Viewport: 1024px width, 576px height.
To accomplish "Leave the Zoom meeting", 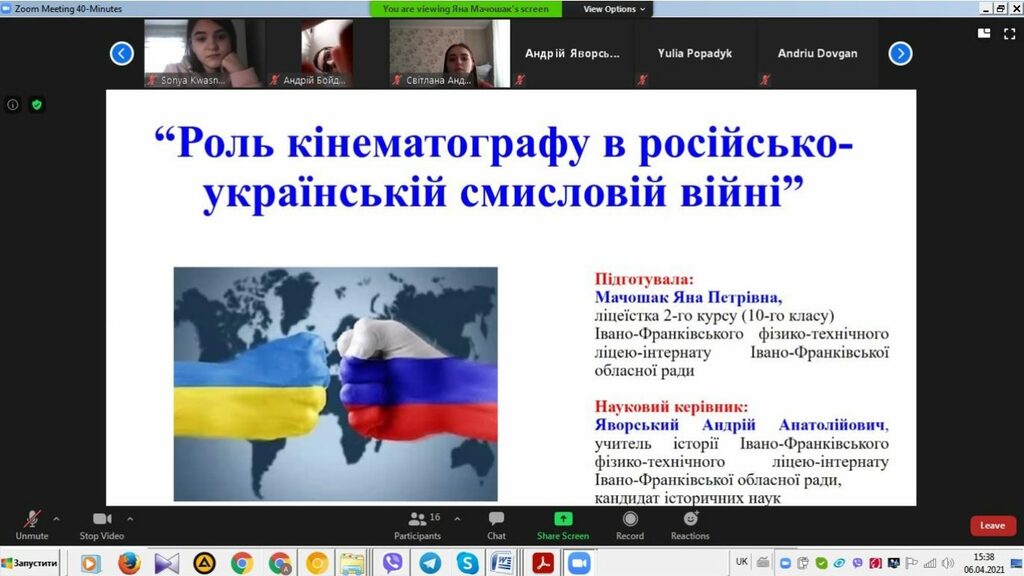I will pyautogui.click(x=992, y=526).
